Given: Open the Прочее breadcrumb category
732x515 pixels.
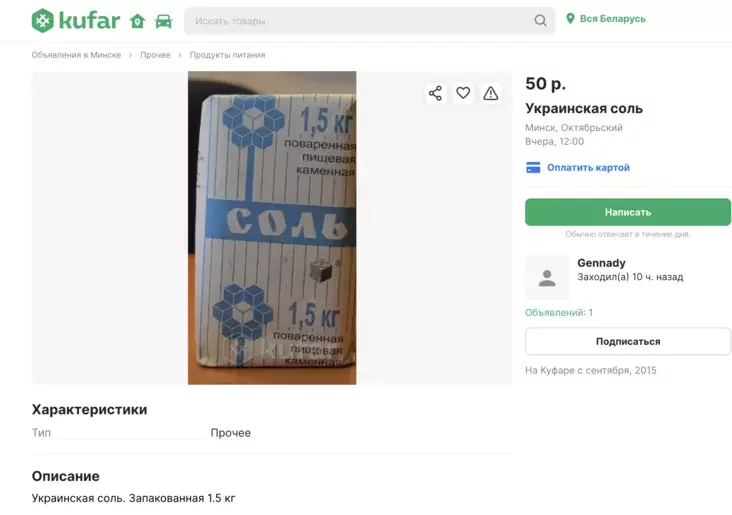Looking at the screenshot, I should [x=155, y=55].
